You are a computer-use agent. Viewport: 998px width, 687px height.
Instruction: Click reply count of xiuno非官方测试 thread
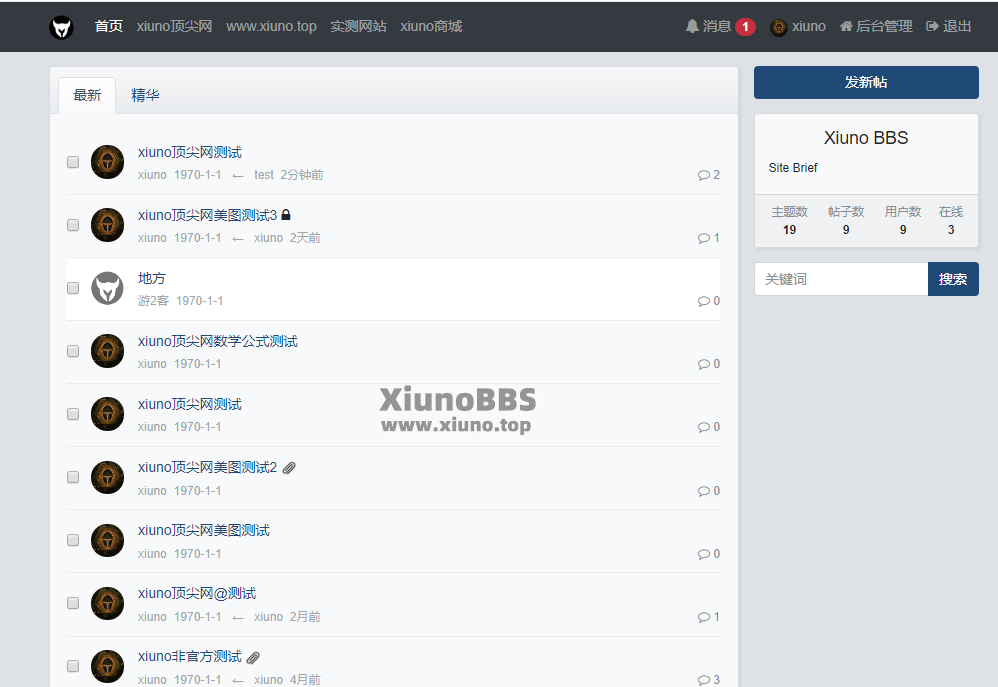pyautogui.click(x=708, y=680)
